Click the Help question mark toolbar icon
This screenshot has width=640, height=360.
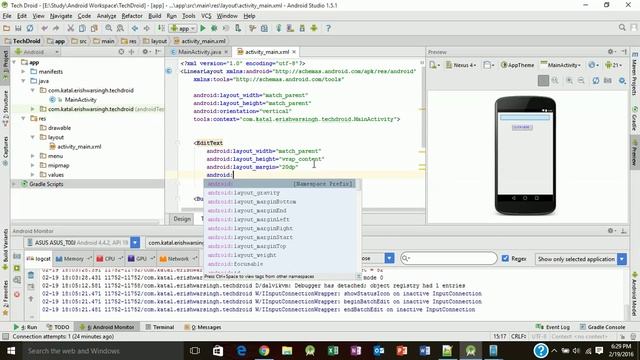328,28
